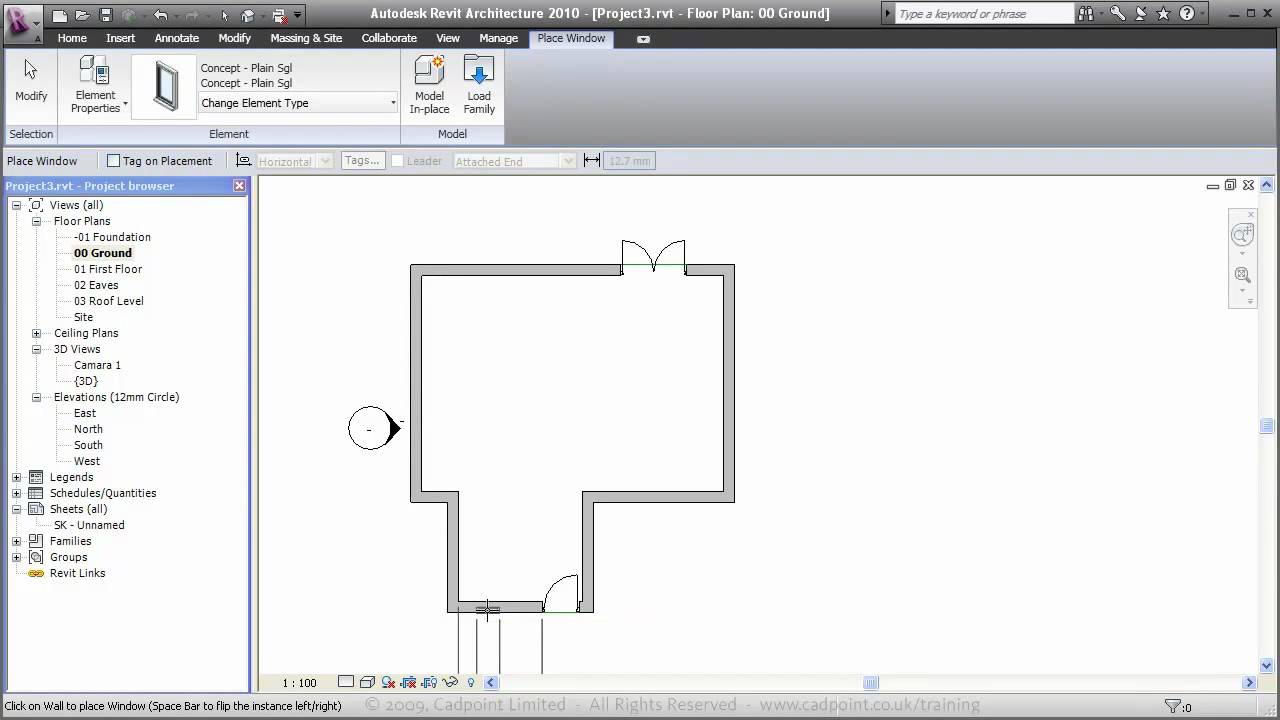
Task: Select the North elevation in browser
Action: (x=88, y=429)
